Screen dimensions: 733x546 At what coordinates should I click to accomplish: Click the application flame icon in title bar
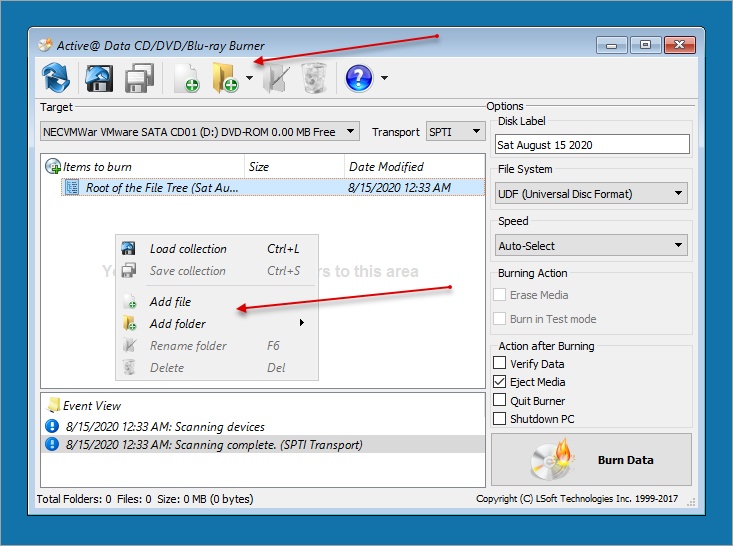[x=45, y=45]
